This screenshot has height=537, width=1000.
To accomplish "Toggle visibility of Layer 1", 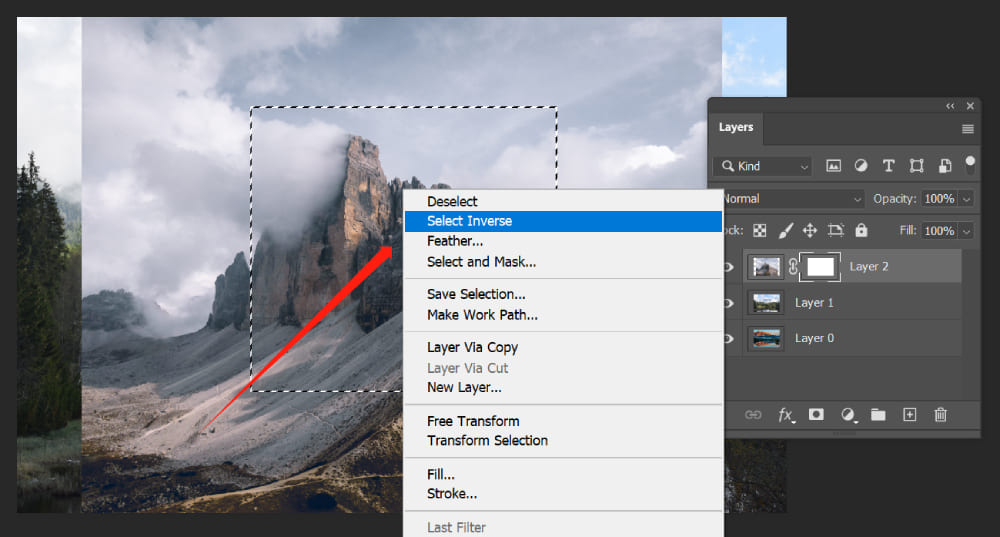I will (728, 303).
